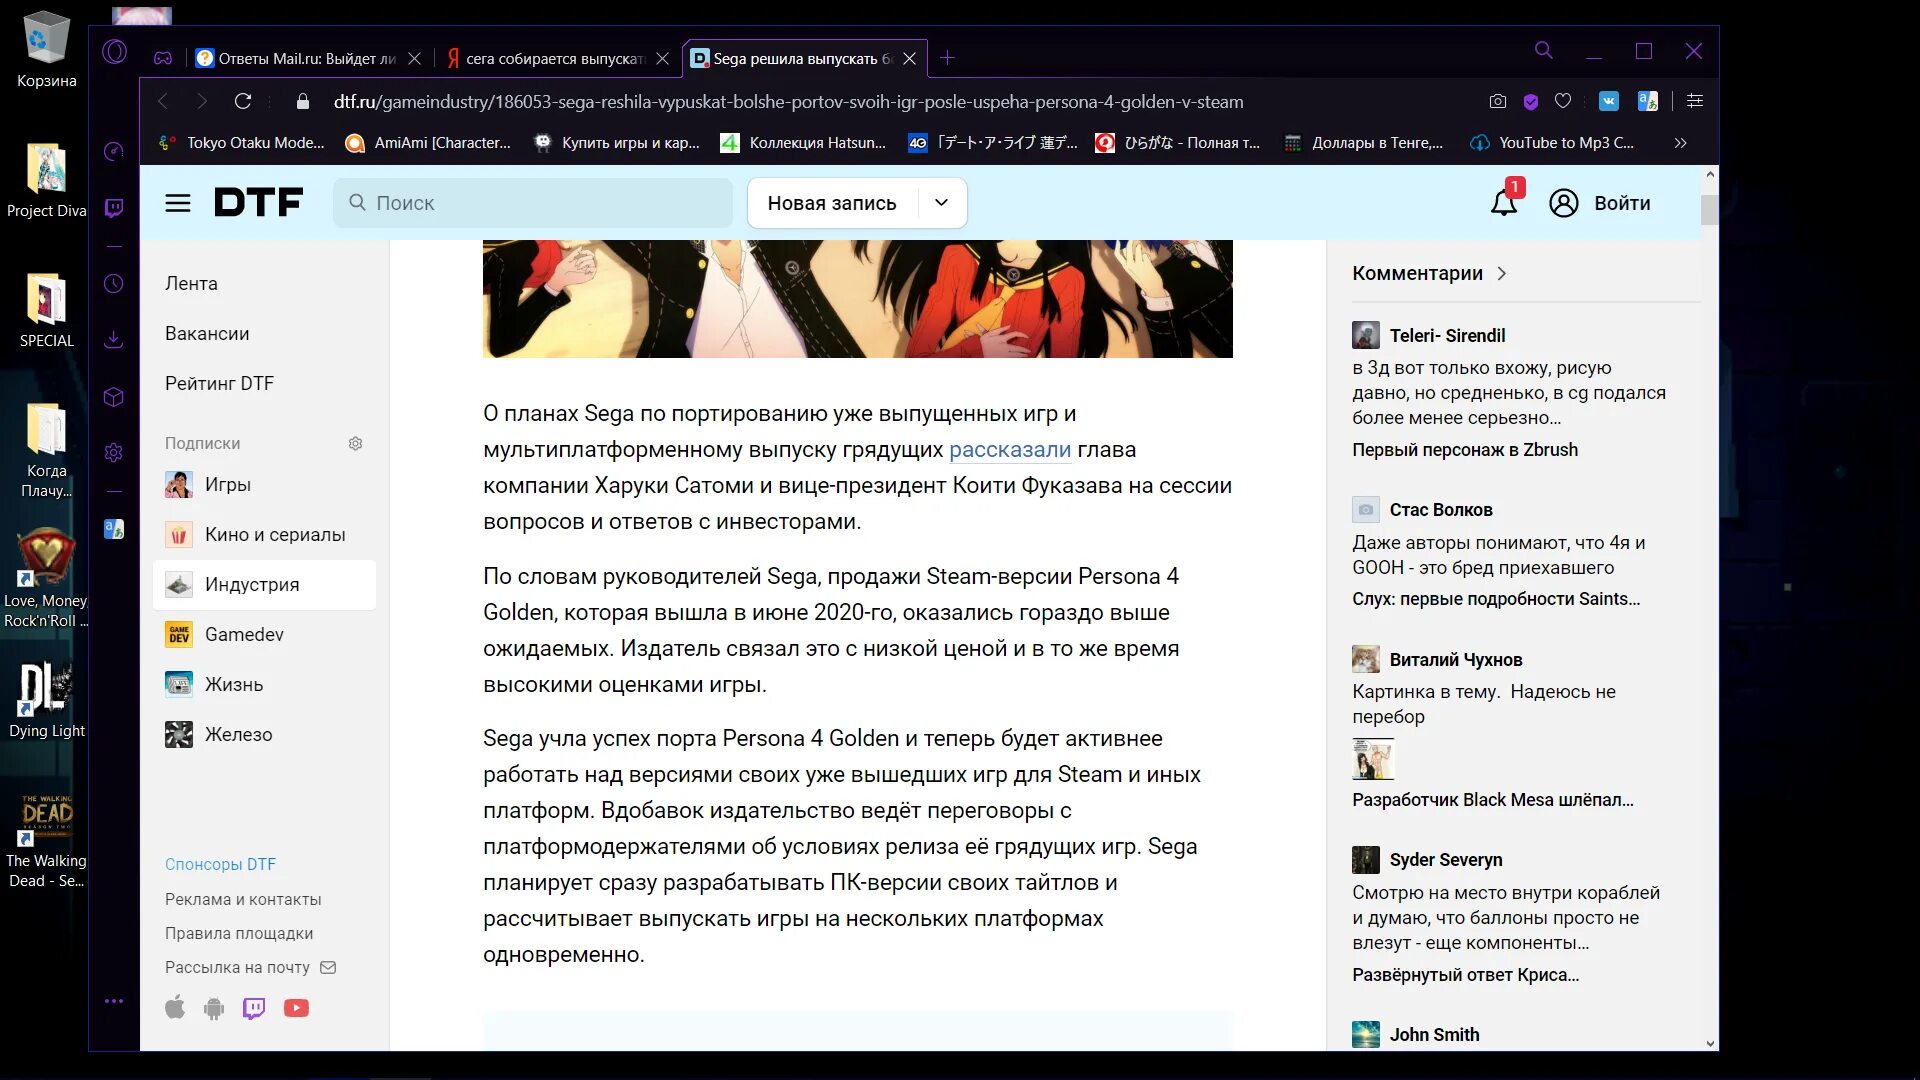Open notifications bell with badge

(1505, 202)
